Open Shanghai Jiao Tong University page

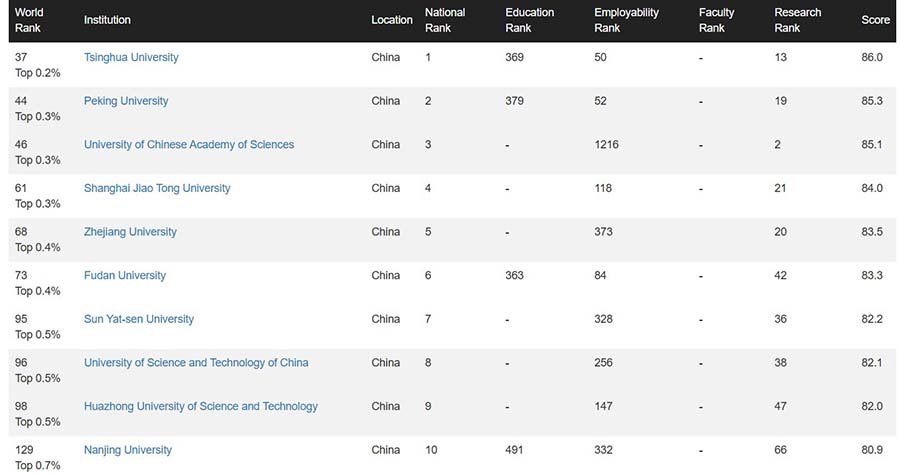(x=157, y=188)
